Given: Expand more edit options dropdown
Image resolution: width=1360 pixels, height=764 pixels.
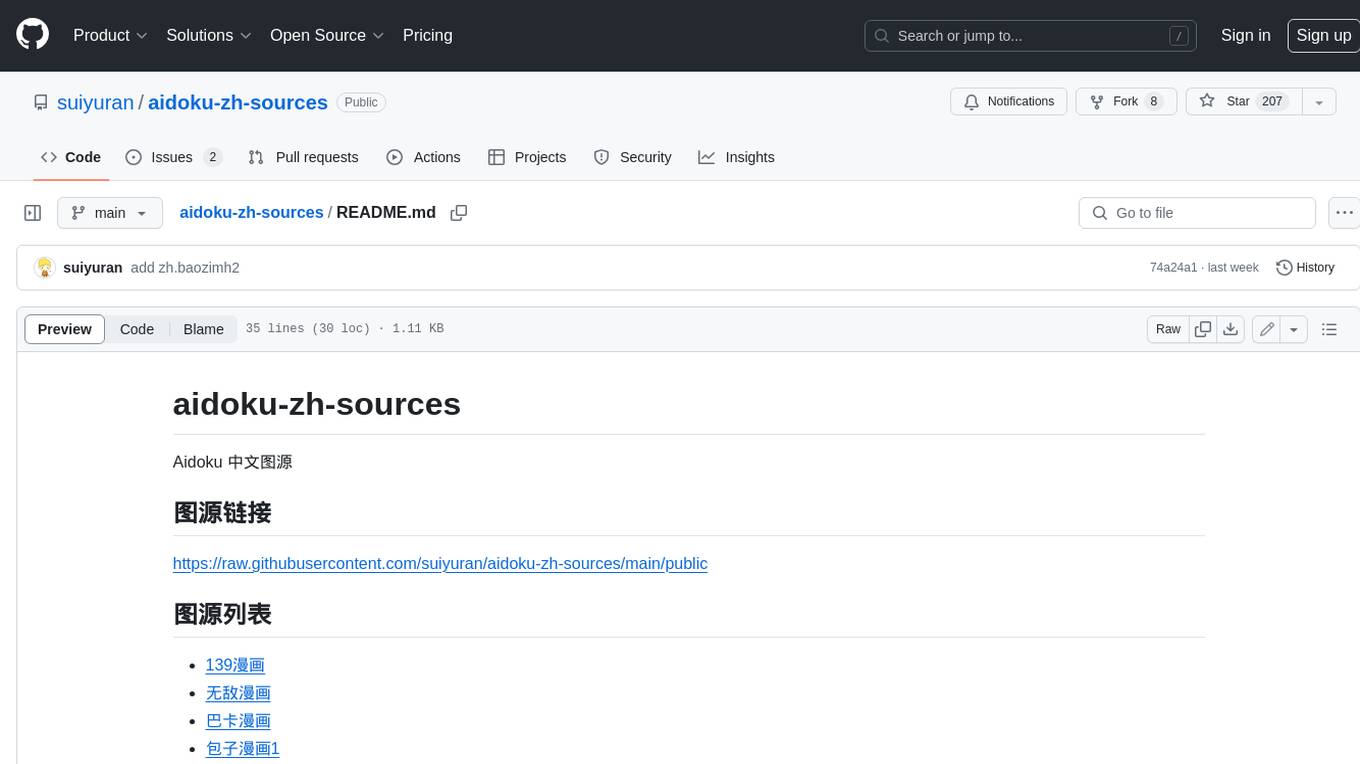Looking at the screenshot, I should point(1294,329).
